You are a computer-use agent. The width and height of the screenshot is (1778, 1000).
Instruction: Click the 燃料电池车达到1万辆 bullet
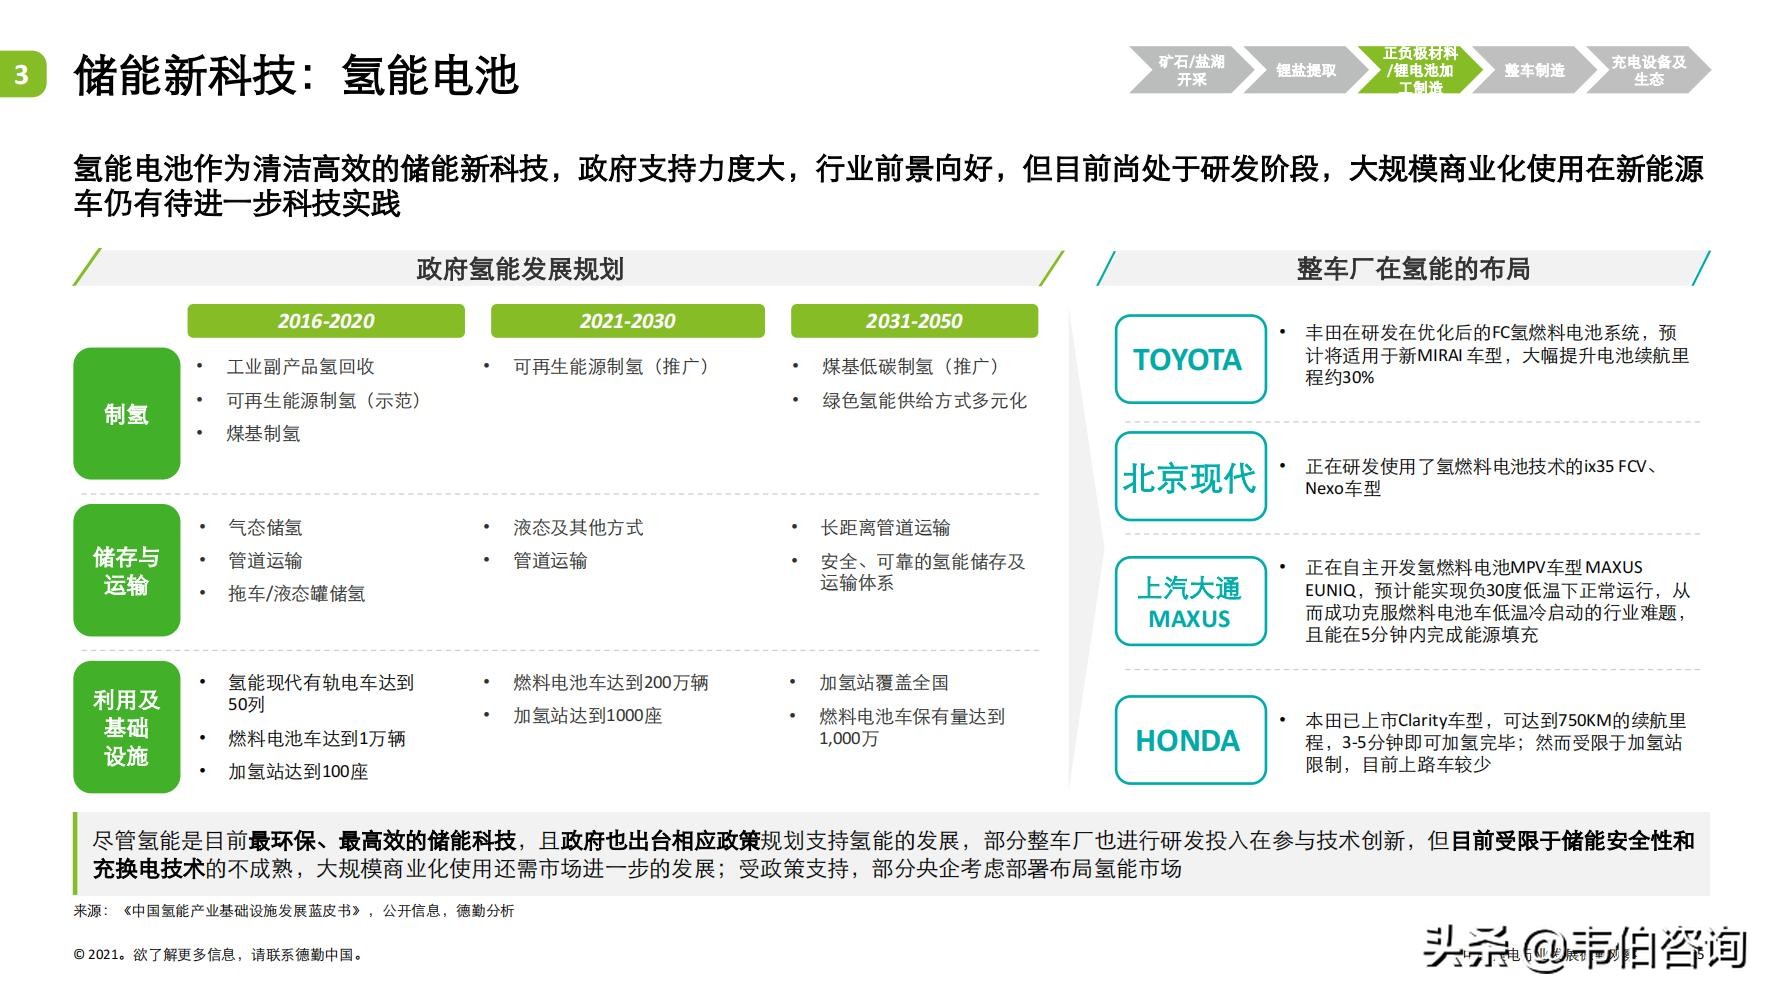click(x=317, y=738)
